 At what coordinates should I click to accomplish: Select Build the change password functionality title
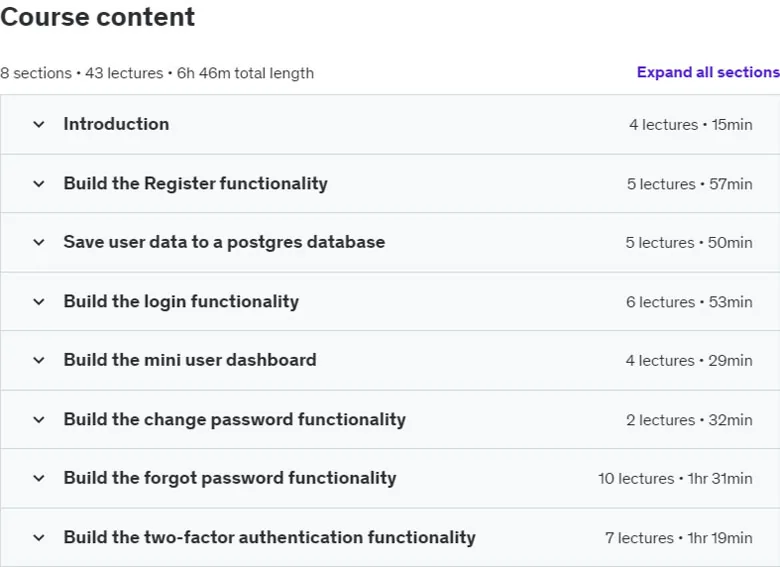235,419
